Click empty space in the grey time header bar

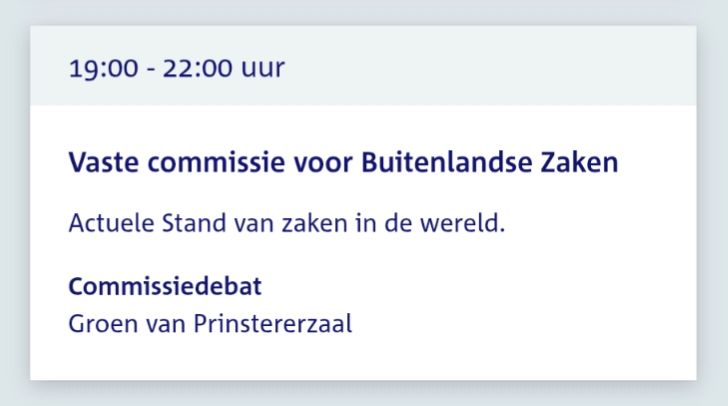pos(500,68)
